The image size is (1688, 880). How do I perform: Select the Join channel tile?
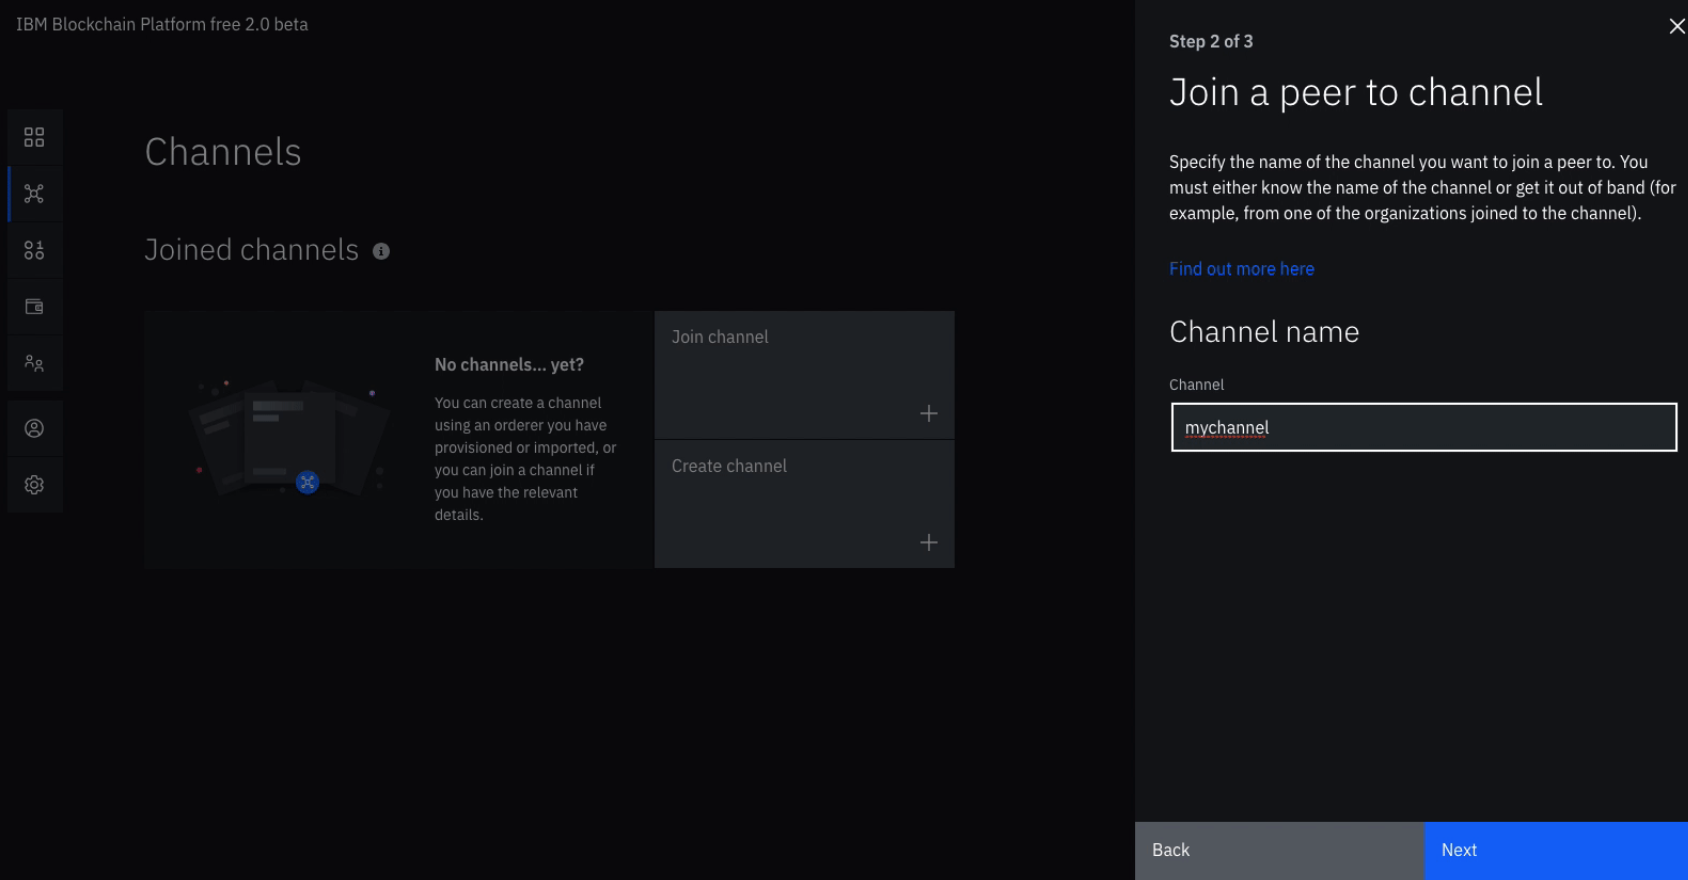coord(804,375)
